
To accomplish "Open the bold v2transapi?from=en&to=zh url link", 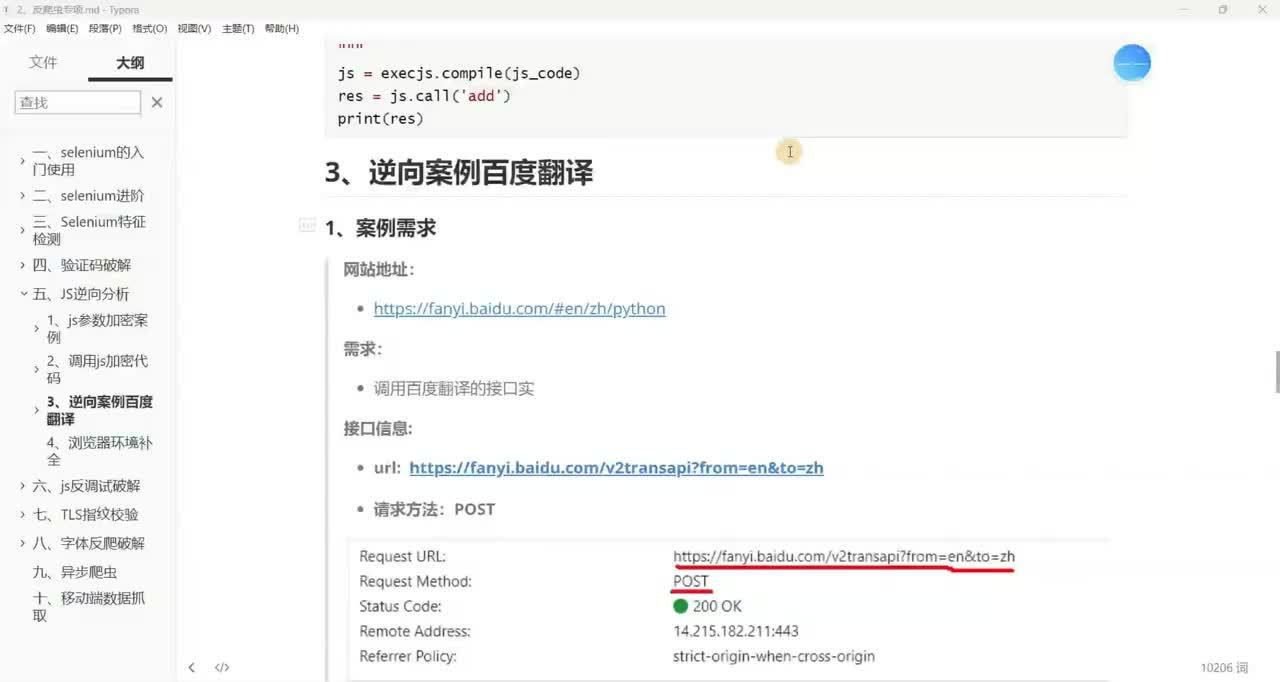I will 616,467.
